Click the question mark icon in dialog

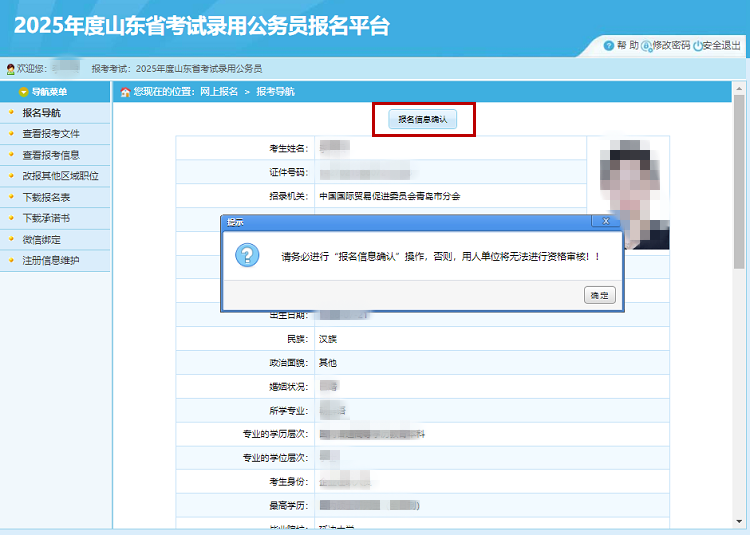click(x=247, y=255)
